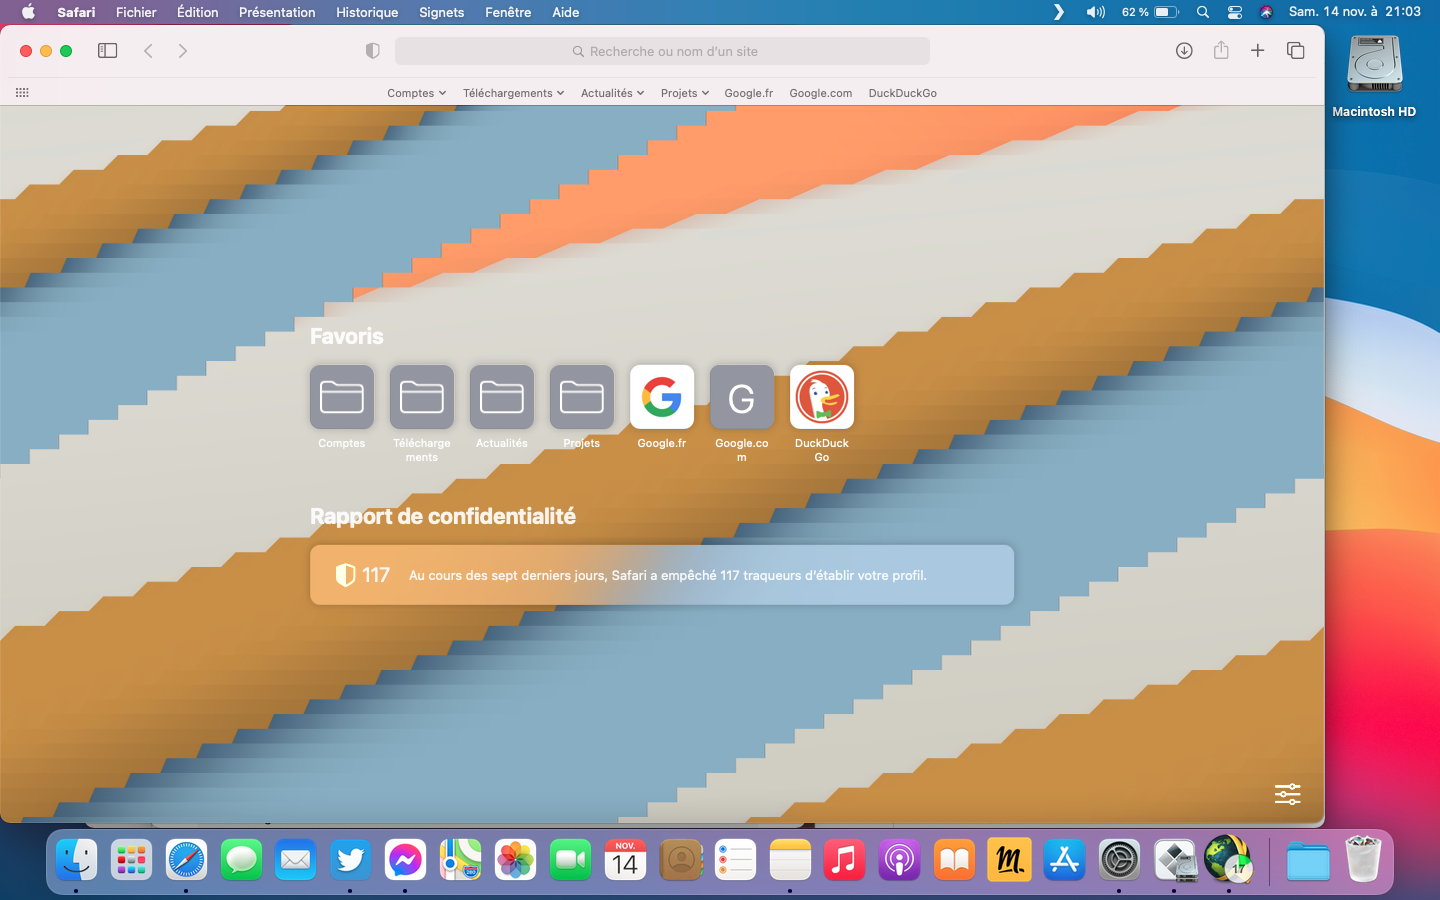This screenshot has width=1440, height=900.
Task: Expand the Téléchargements dropdown in favorites bar
Action: 514,93
